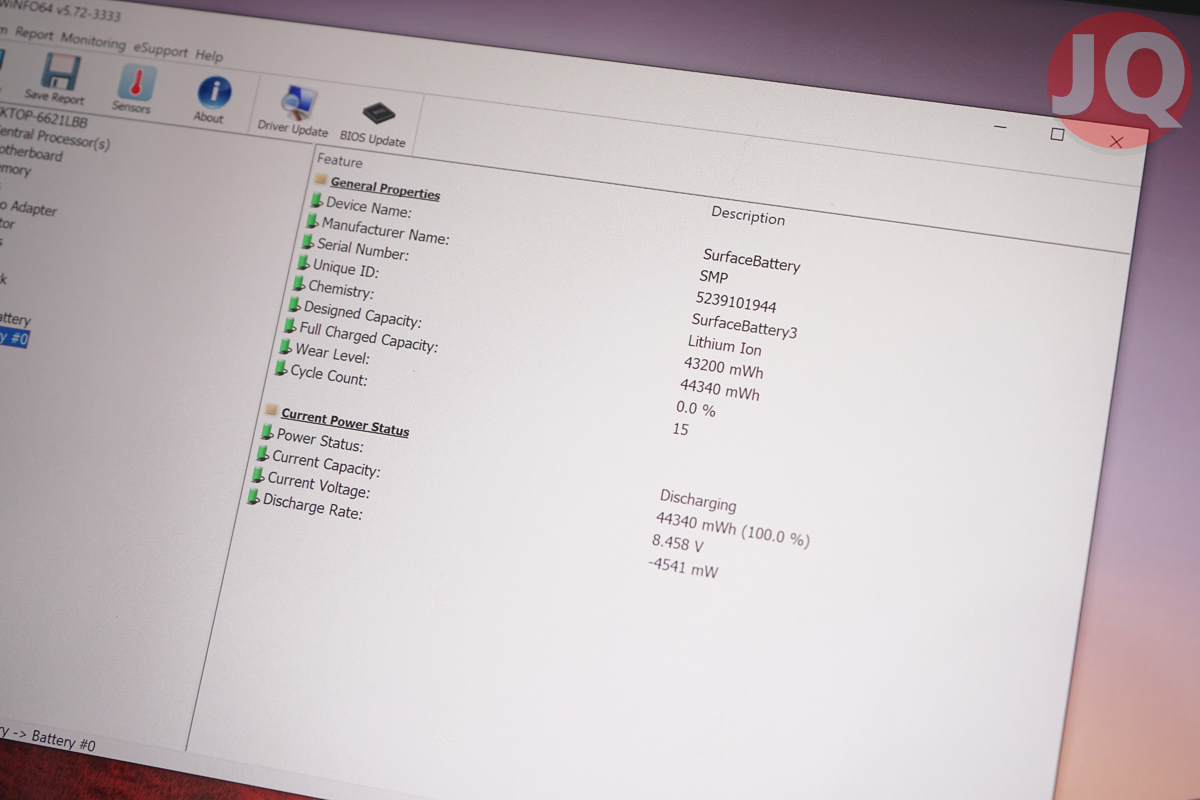This screenshot has width=1200, height=800.
Task: Click the green icon next to Discharge Rate
Action: (253, 496)
